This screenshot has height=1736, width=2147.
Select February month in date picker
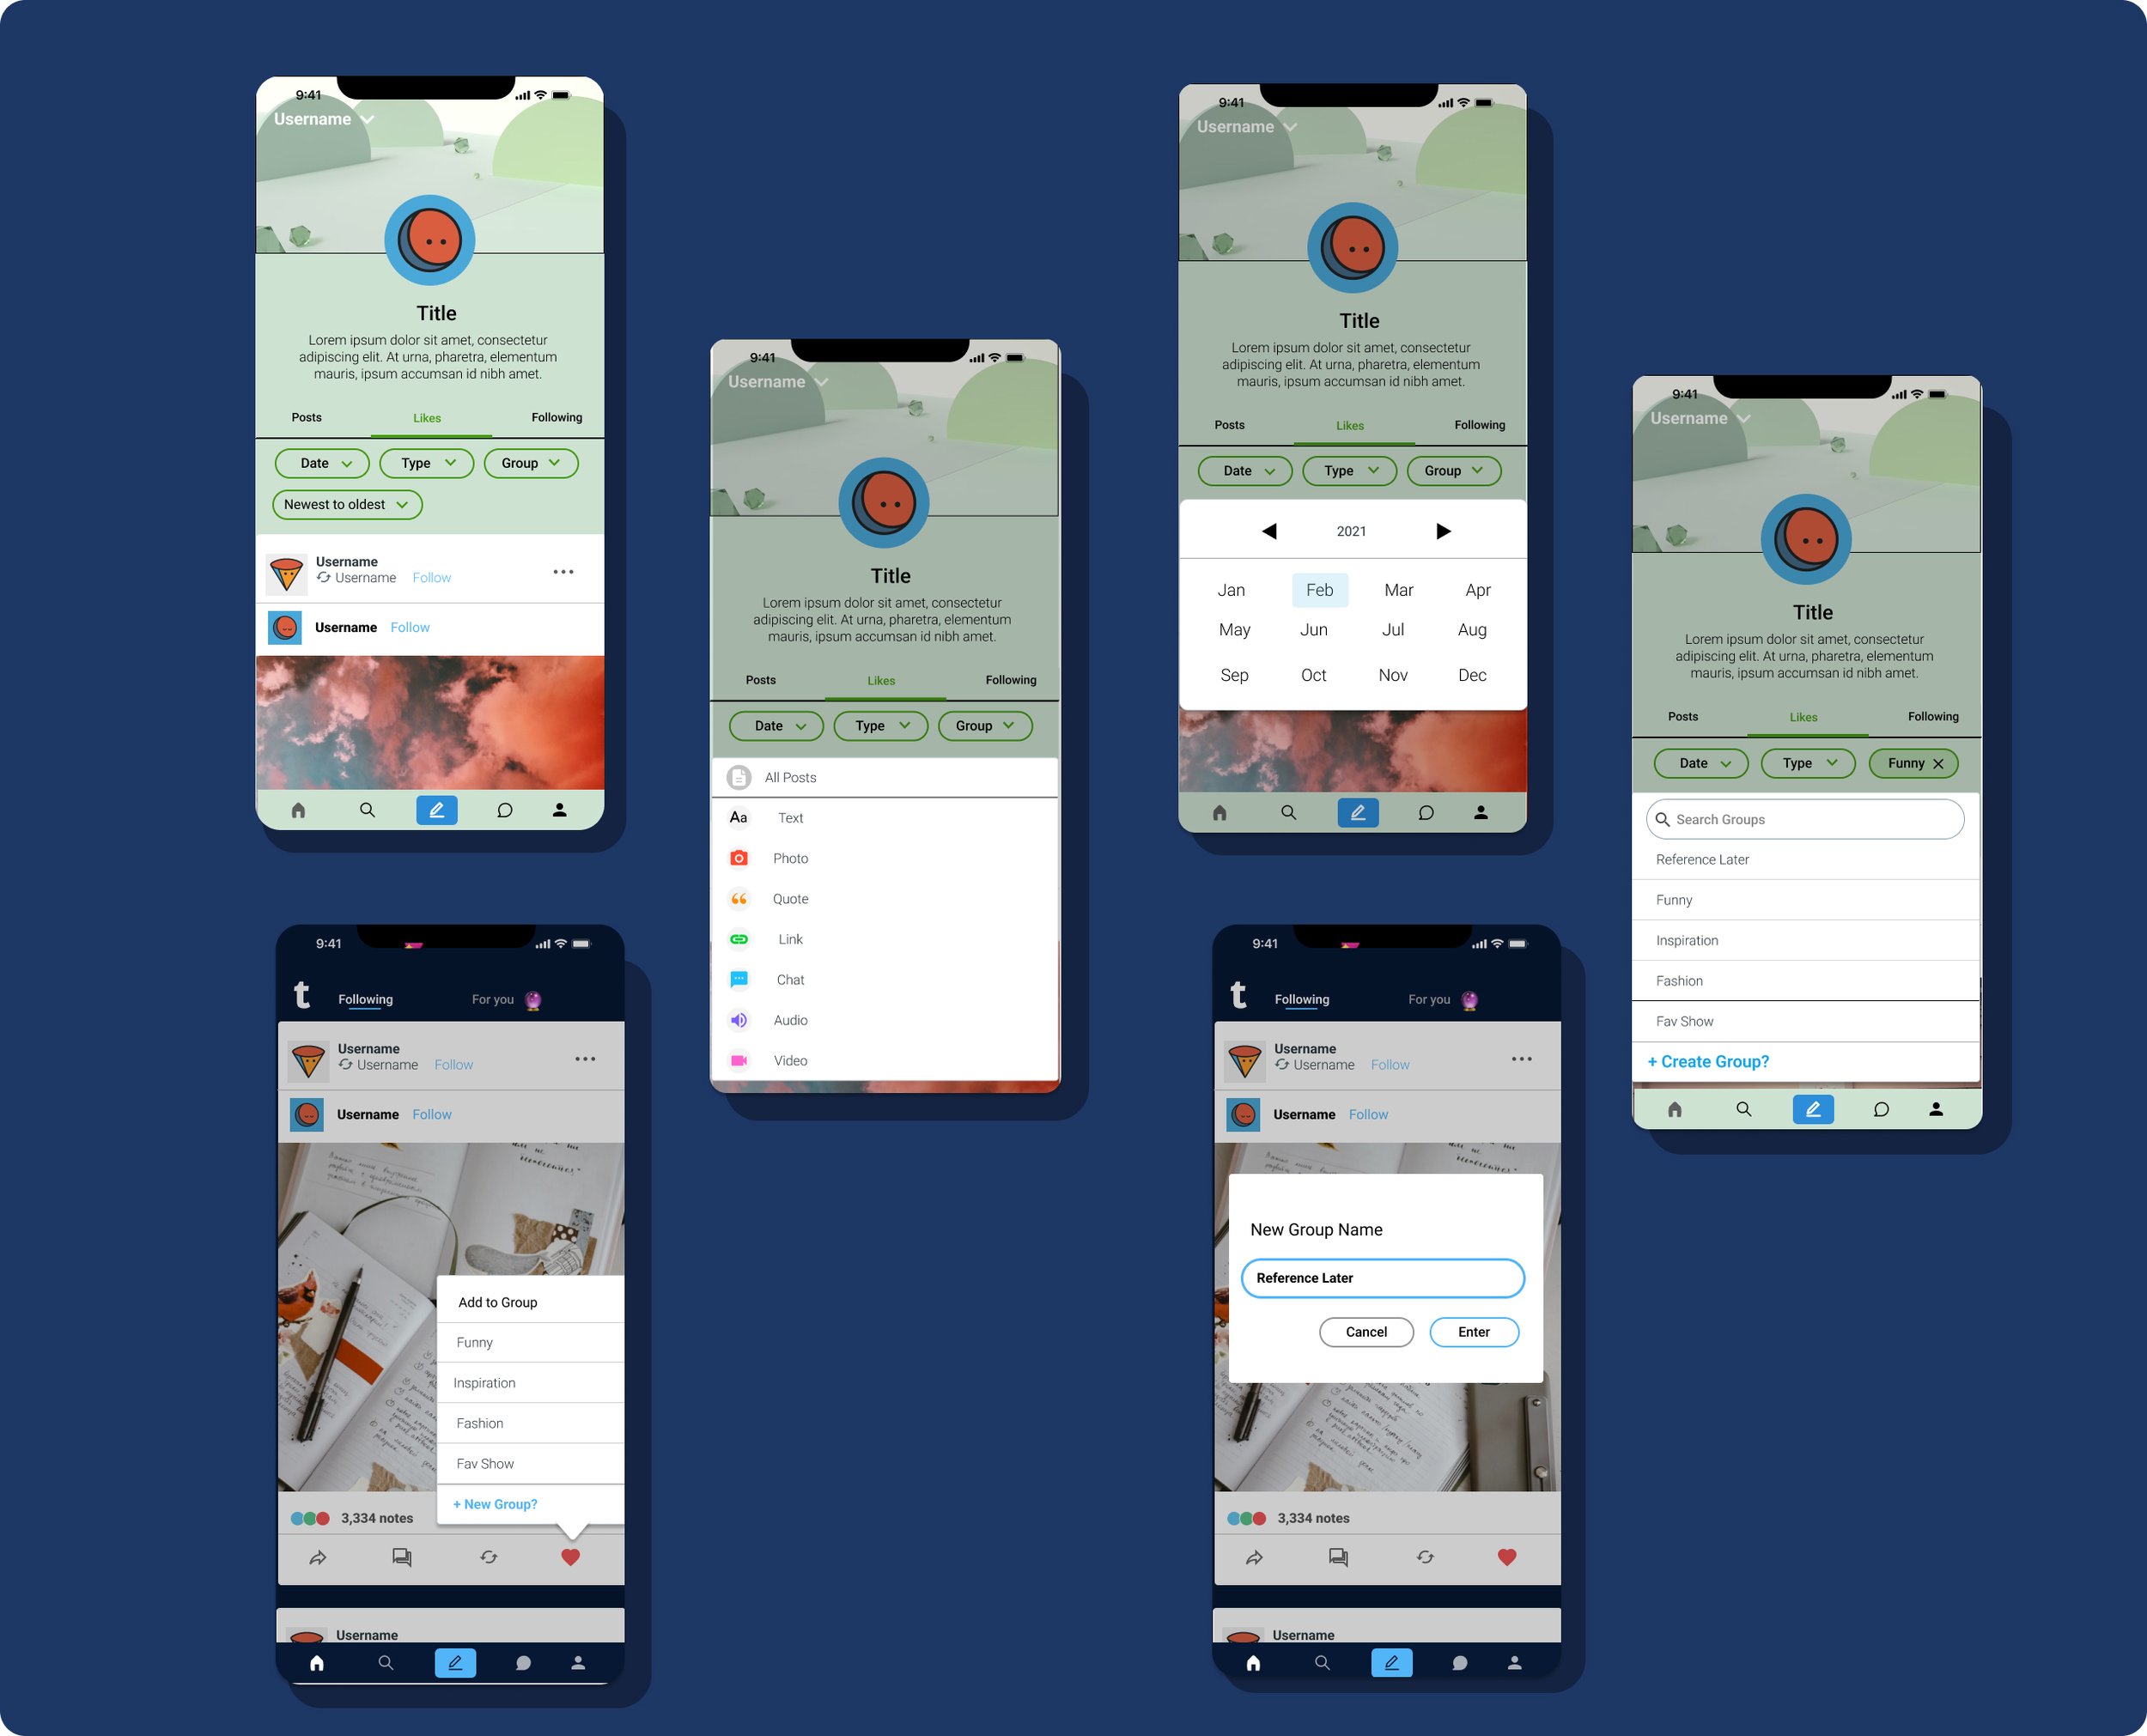pos(1320,590)
